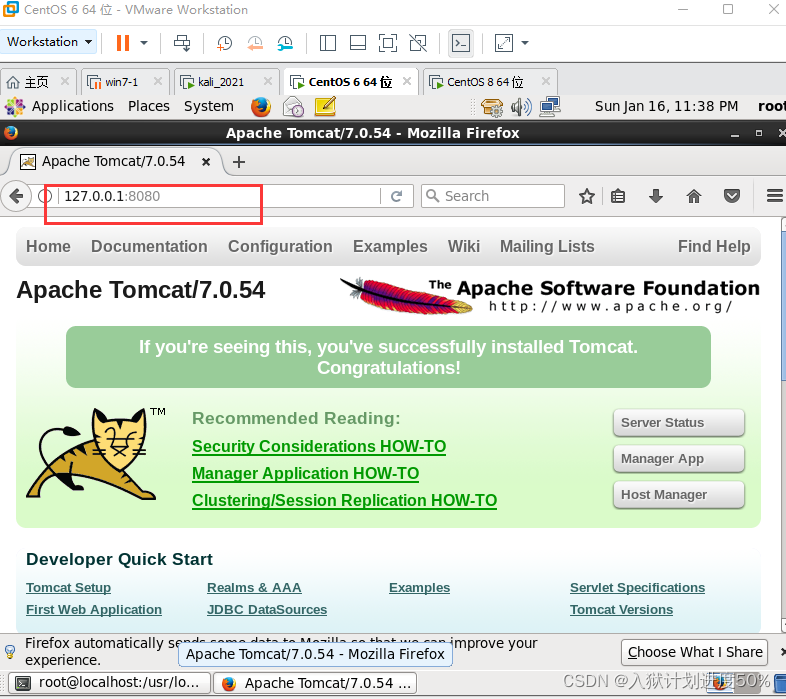Open the Wiki nav link
Image resolution: width=786 pixels, height=699 pixels.
coord(464,247)
